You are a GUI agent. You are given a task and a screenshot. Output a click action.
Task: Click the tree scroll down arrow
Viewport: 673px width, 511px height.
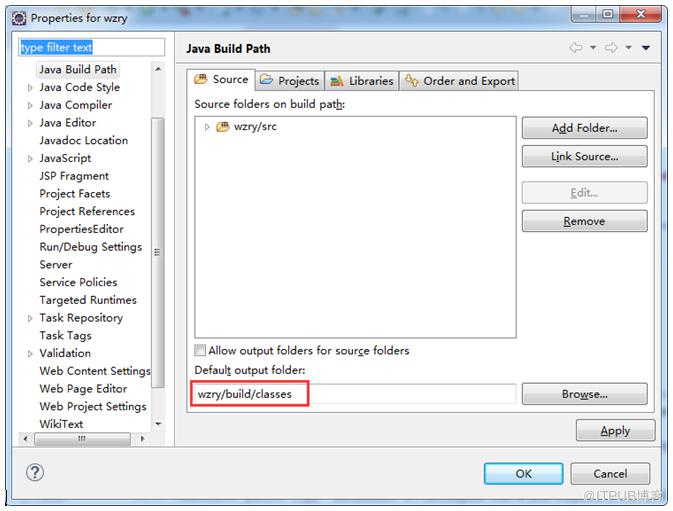coord(158,424)
